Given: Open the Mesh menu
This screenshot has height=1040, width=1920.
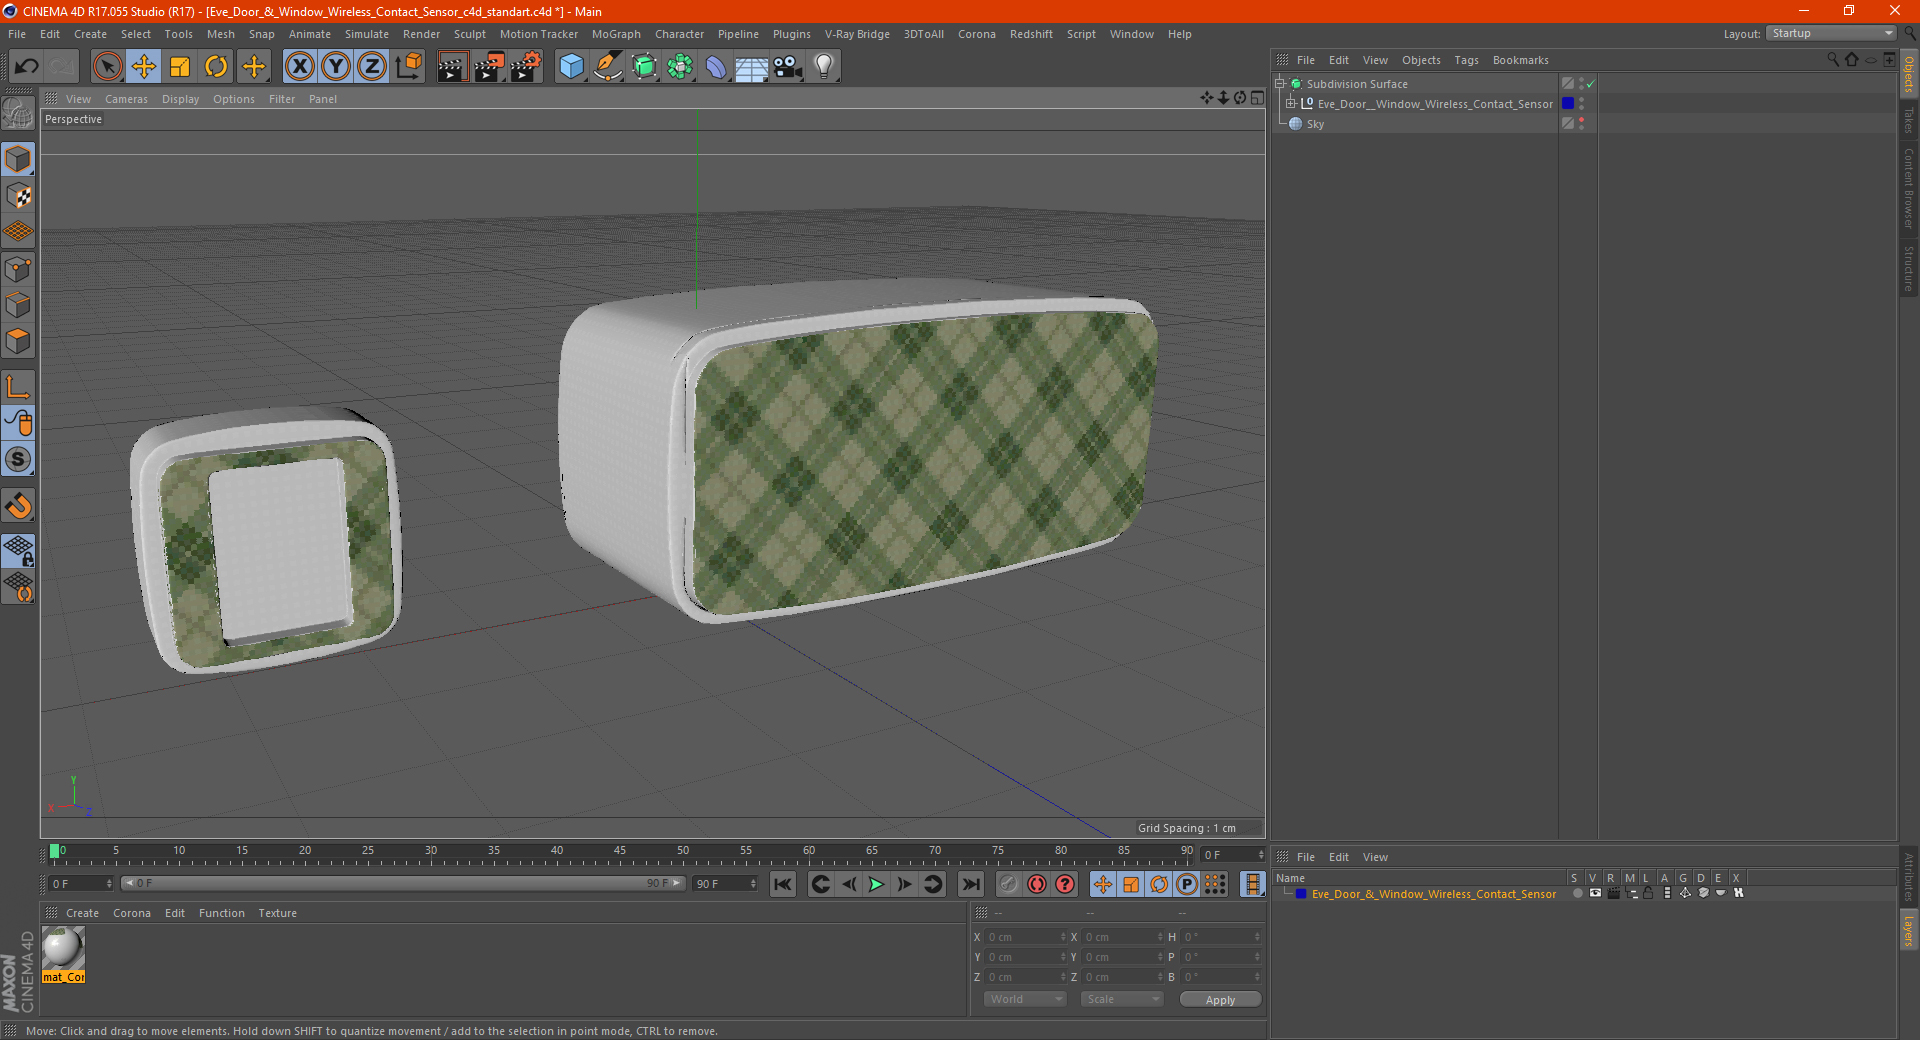Looking at the screenshot, I should click(220, 34).
